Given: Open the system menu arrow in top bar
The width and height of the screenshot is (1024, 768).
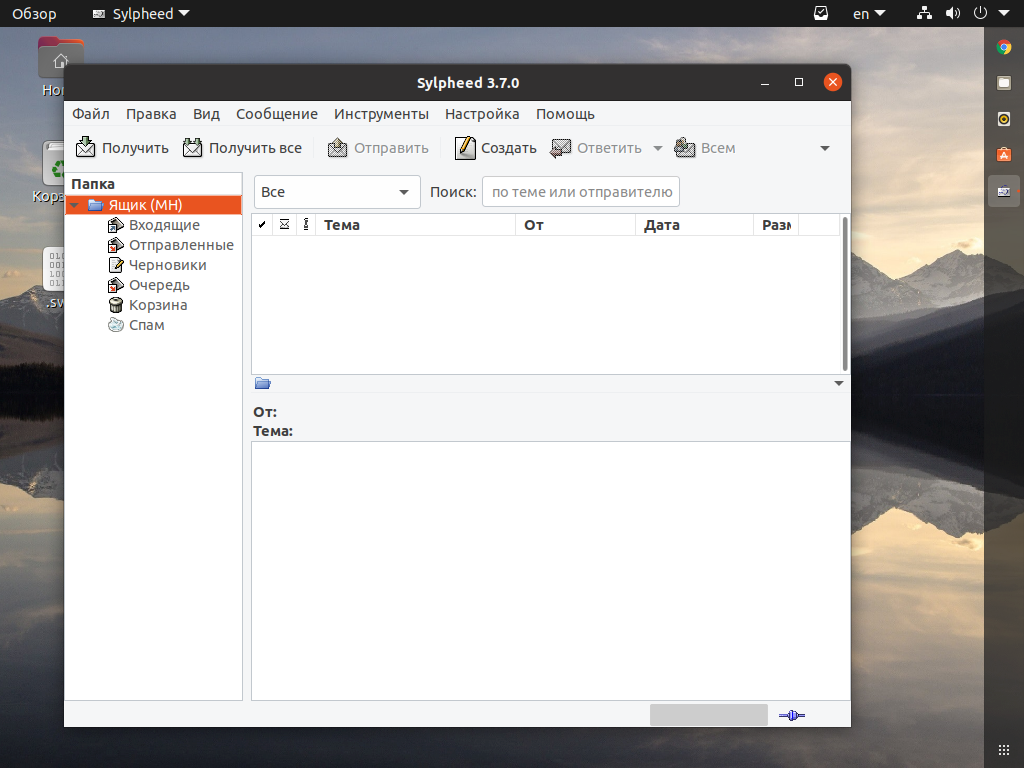Looking at the screenshot, I should click(x=1004, y=14).
